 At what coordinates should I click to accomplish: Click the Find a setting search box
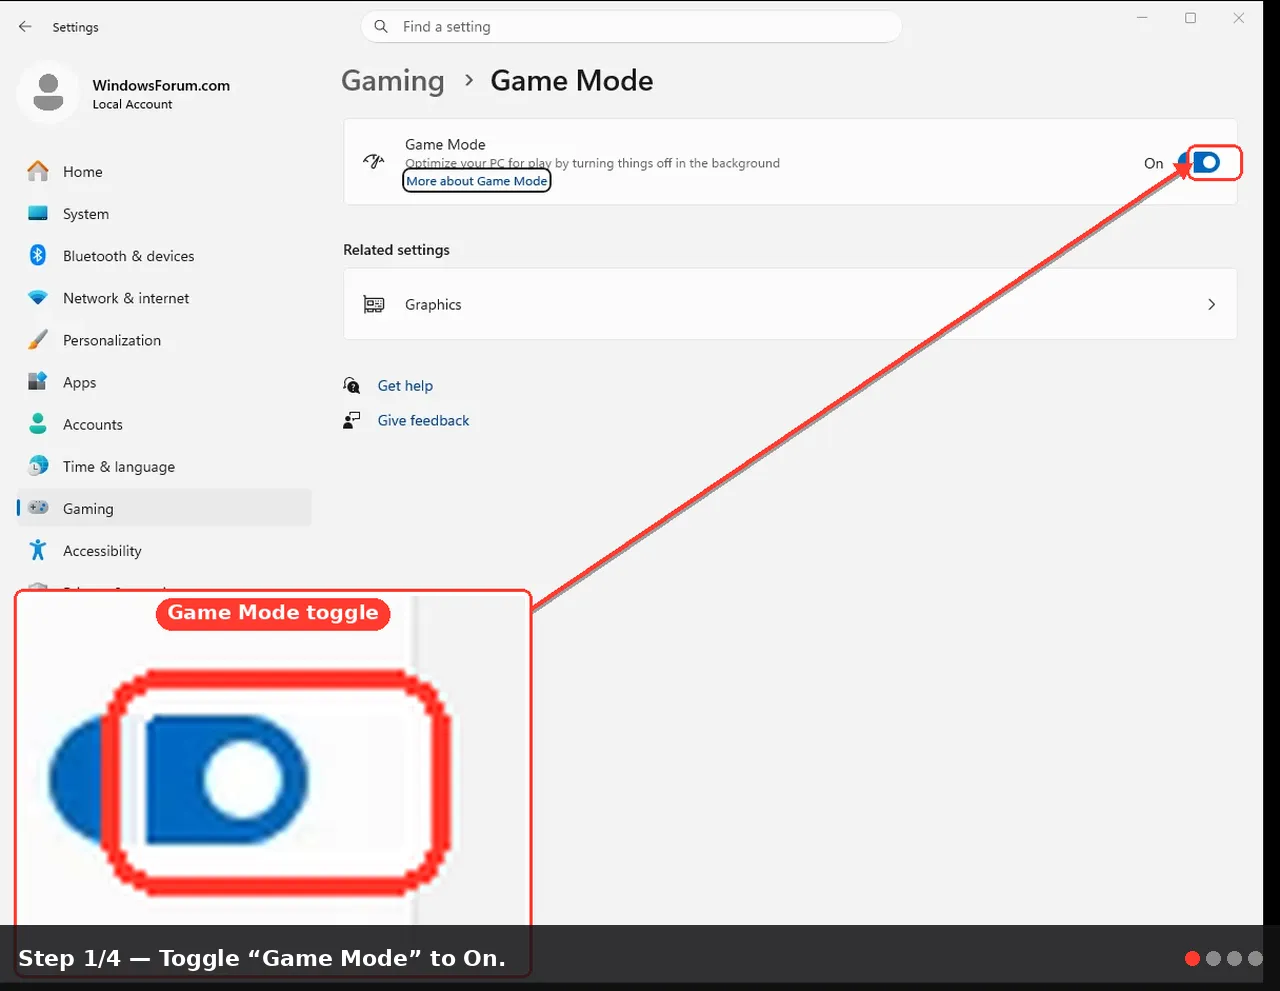(x=631, y=27)
